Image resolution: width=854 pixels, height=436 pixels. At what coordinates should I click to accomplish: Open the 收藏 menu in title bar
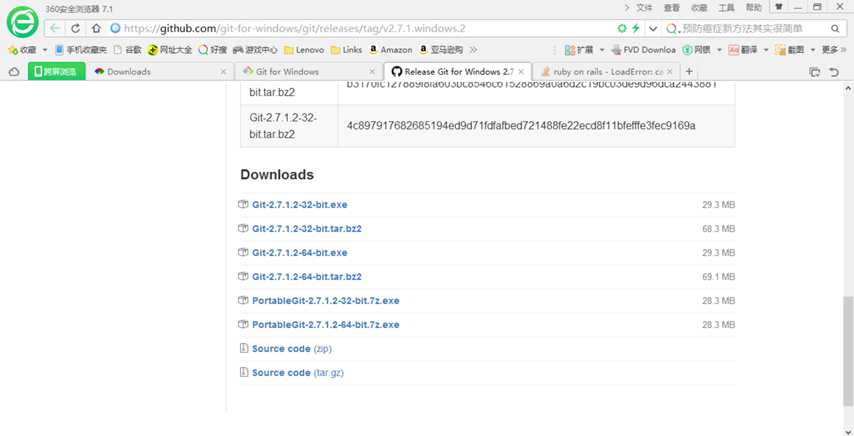click(699, 8)
